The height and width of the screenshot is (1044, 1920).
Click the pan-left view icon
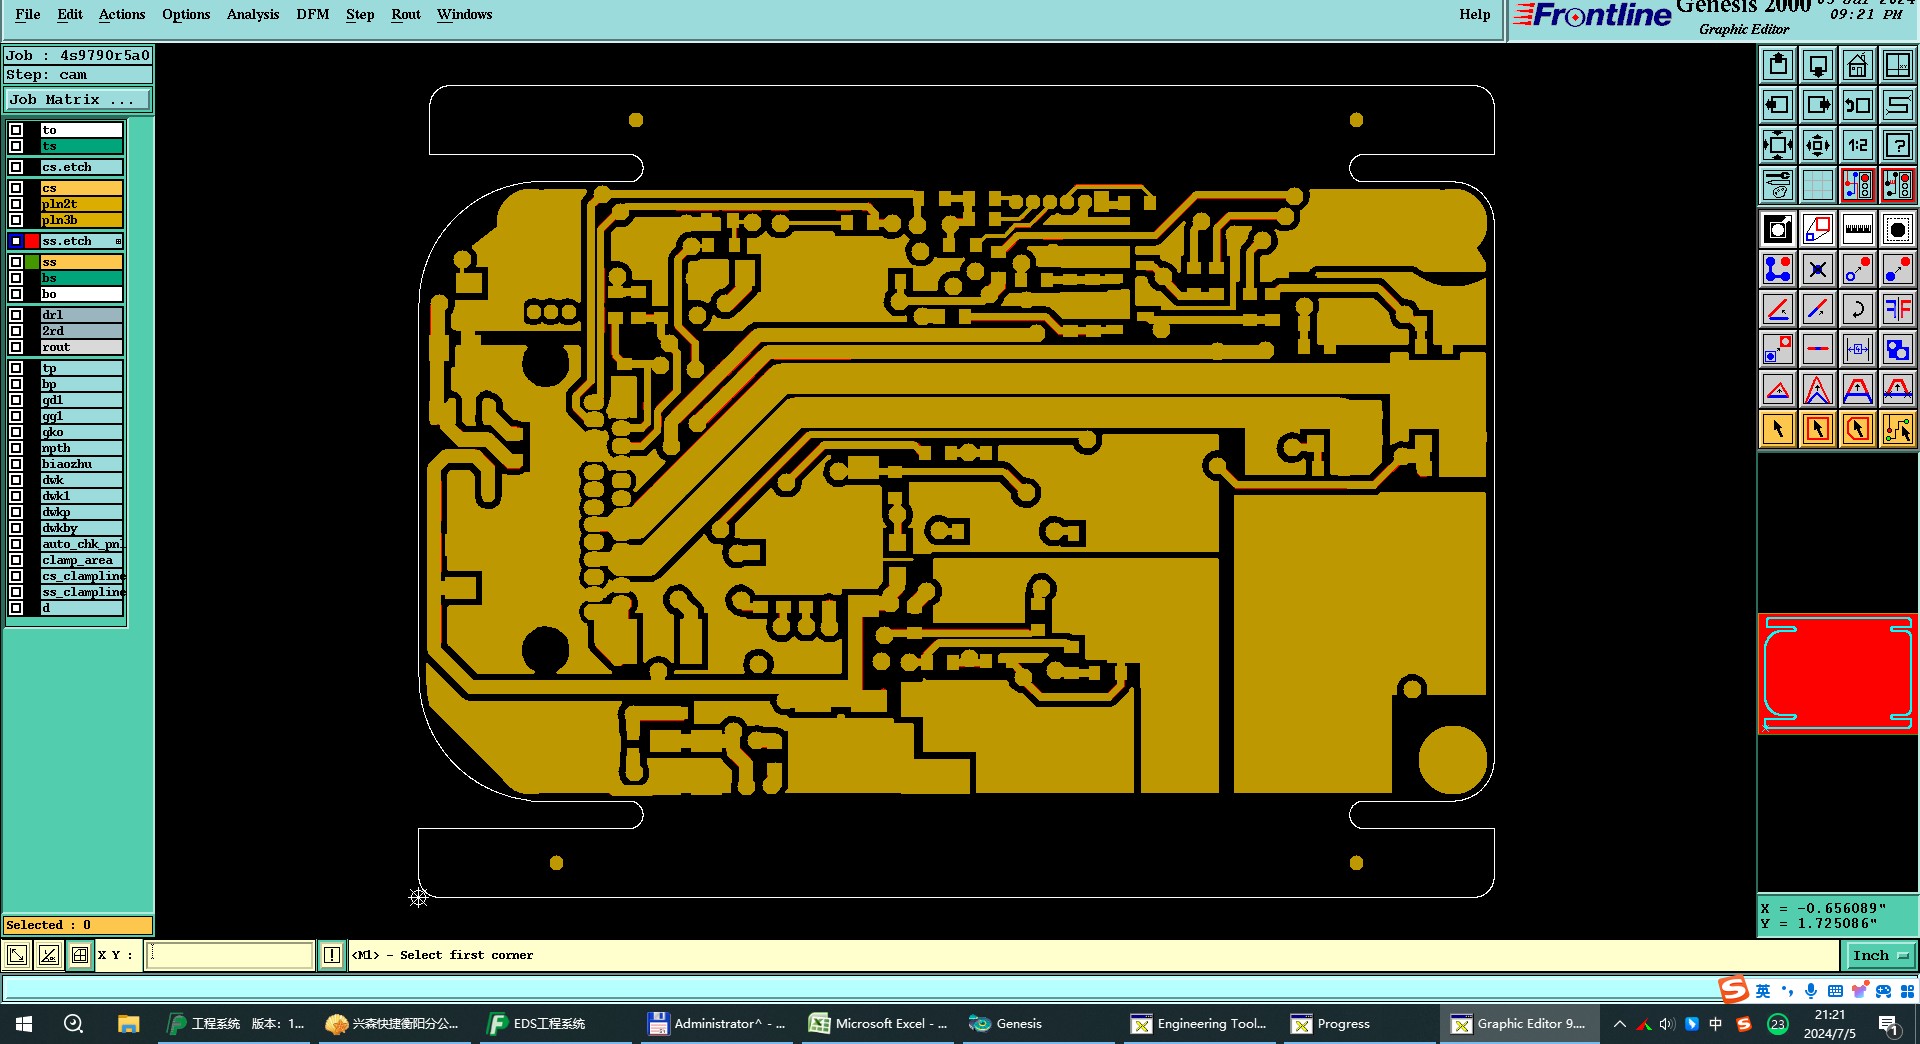coord(1777,105)
